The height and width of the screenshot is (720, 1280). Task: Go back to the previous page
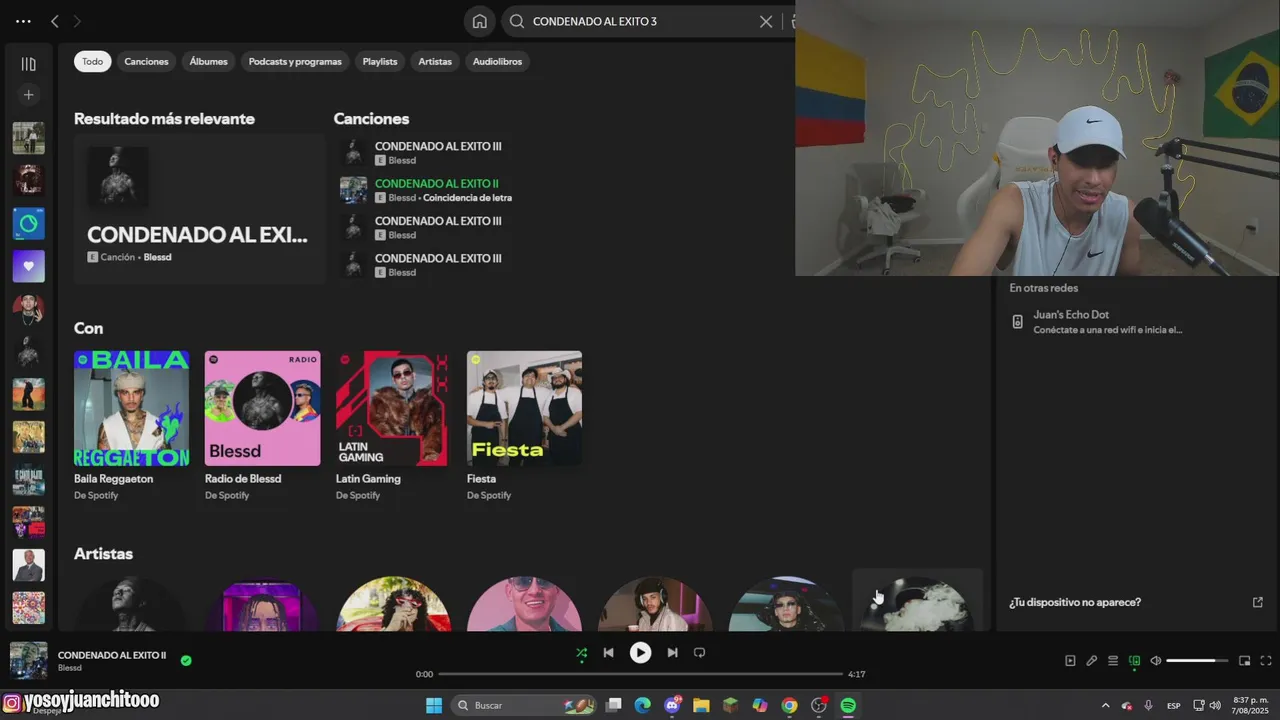coord(55,21)
